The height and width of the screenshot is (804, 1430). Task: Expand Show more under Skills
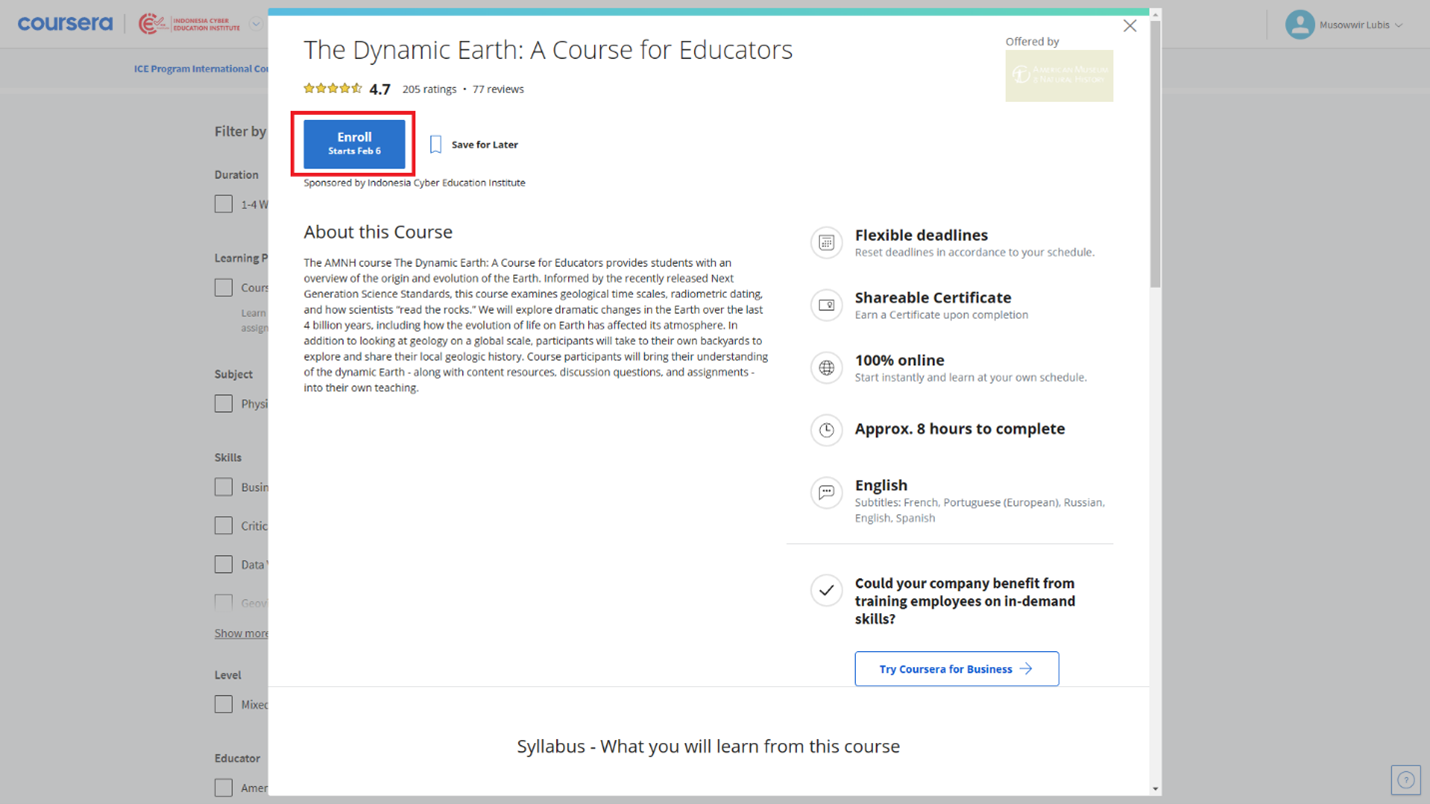pyautogui.click(x=241, y=633)
